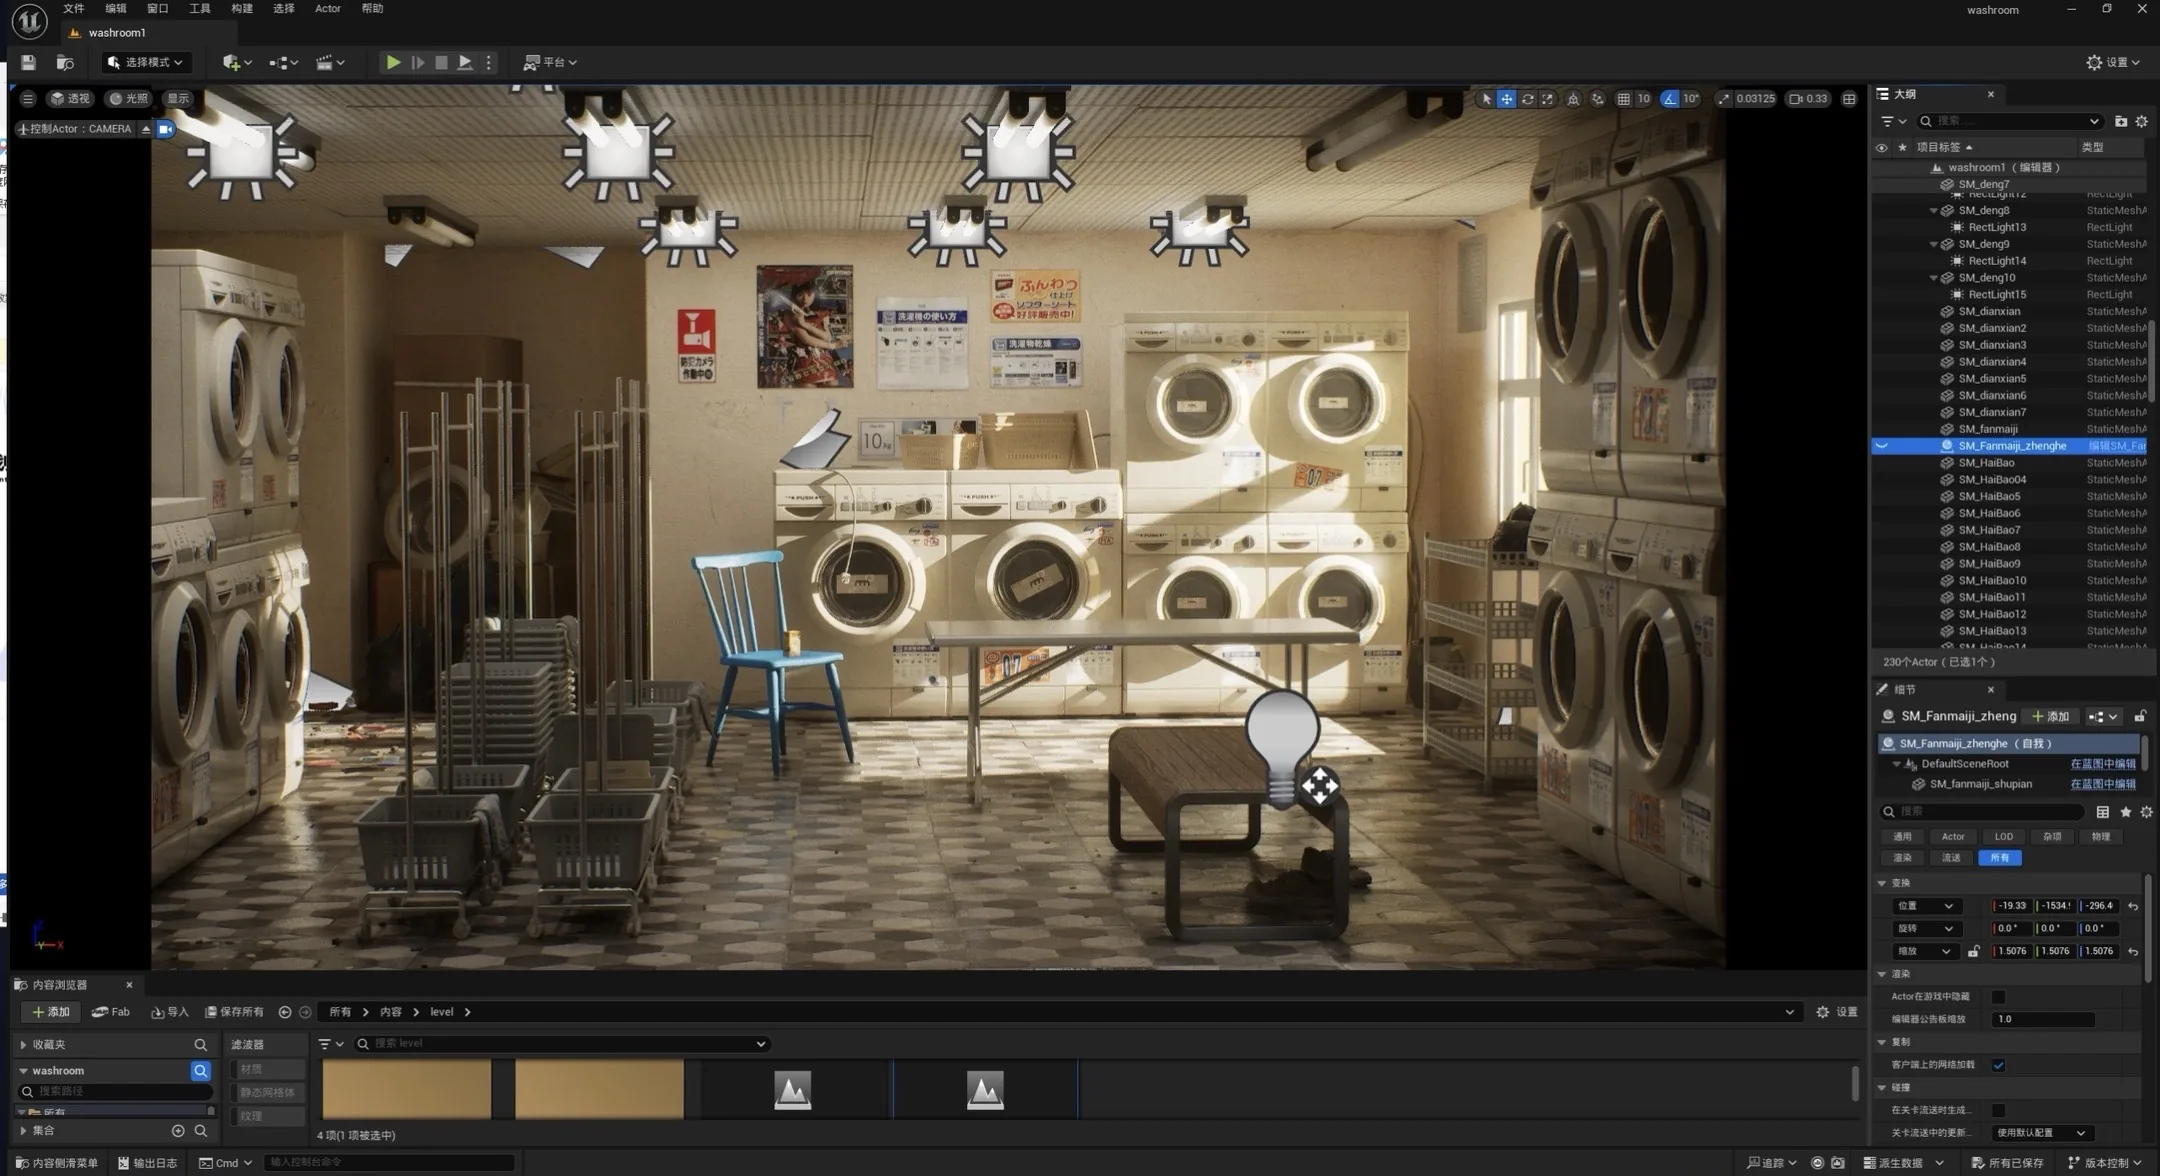Screen dimensions: 2160x1176
Task: Open the Blueprint options dropdown in Details
Action: 2103,716
